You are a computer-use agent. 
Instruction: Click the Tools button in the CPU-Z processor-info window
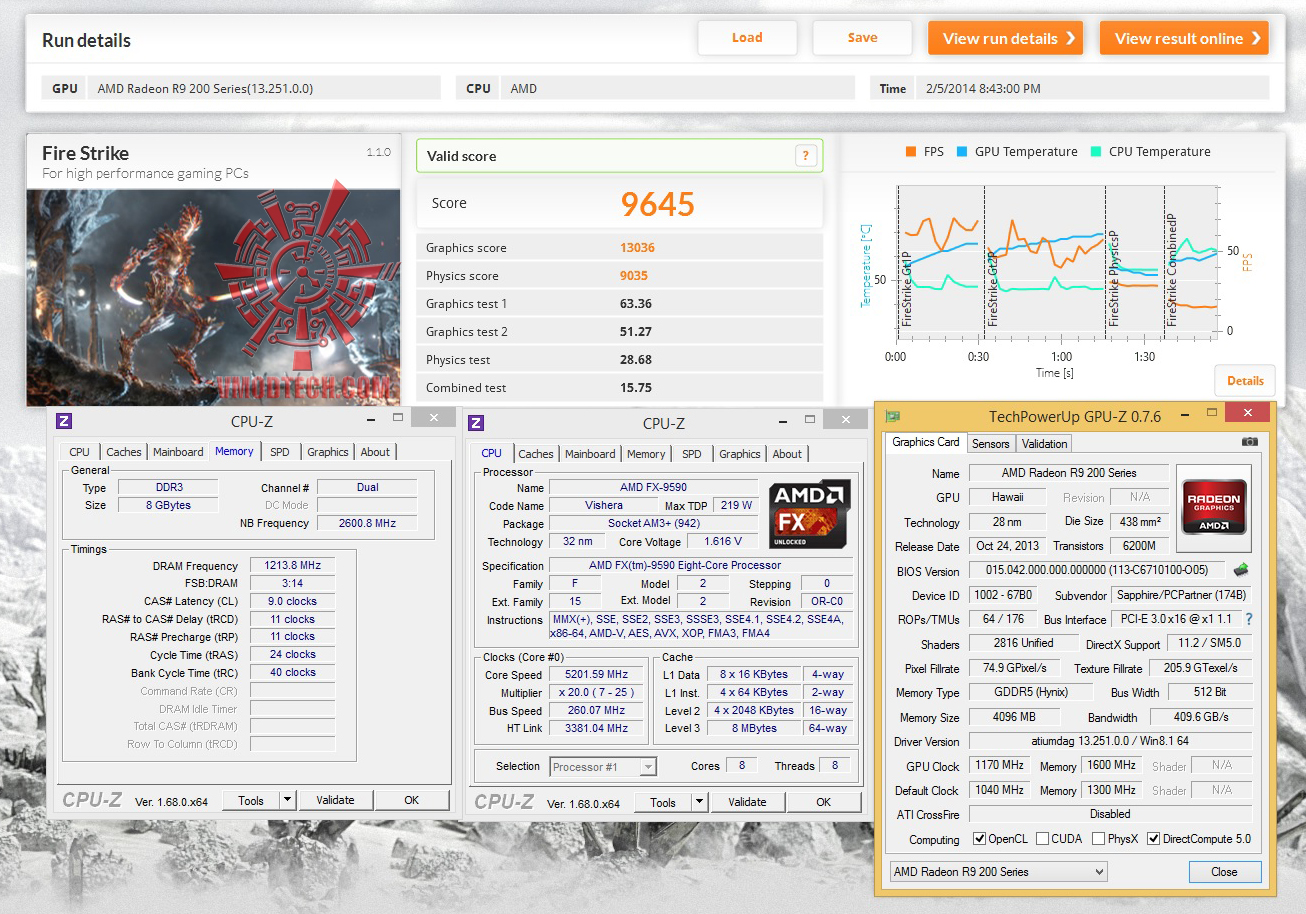click(x=663, y=802)
